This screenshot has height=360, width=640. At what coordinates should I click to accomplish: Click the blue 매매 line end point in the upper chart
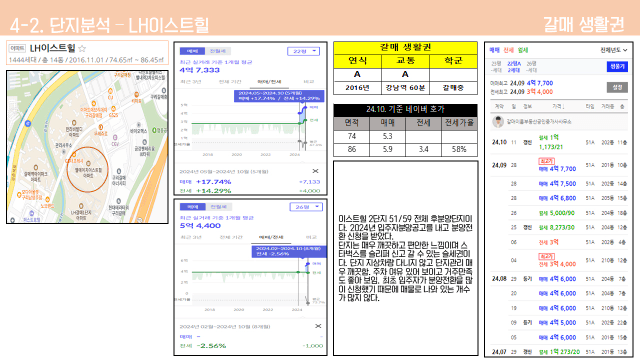(304, 108)
